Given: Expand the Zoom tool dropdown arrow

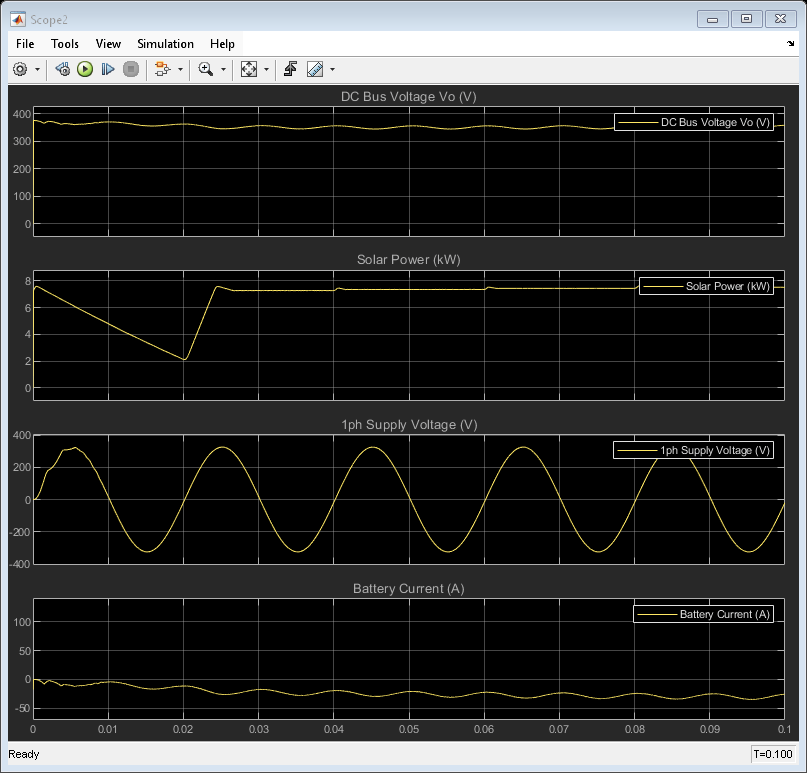Looking at the screenshot, I should [223, 69].
